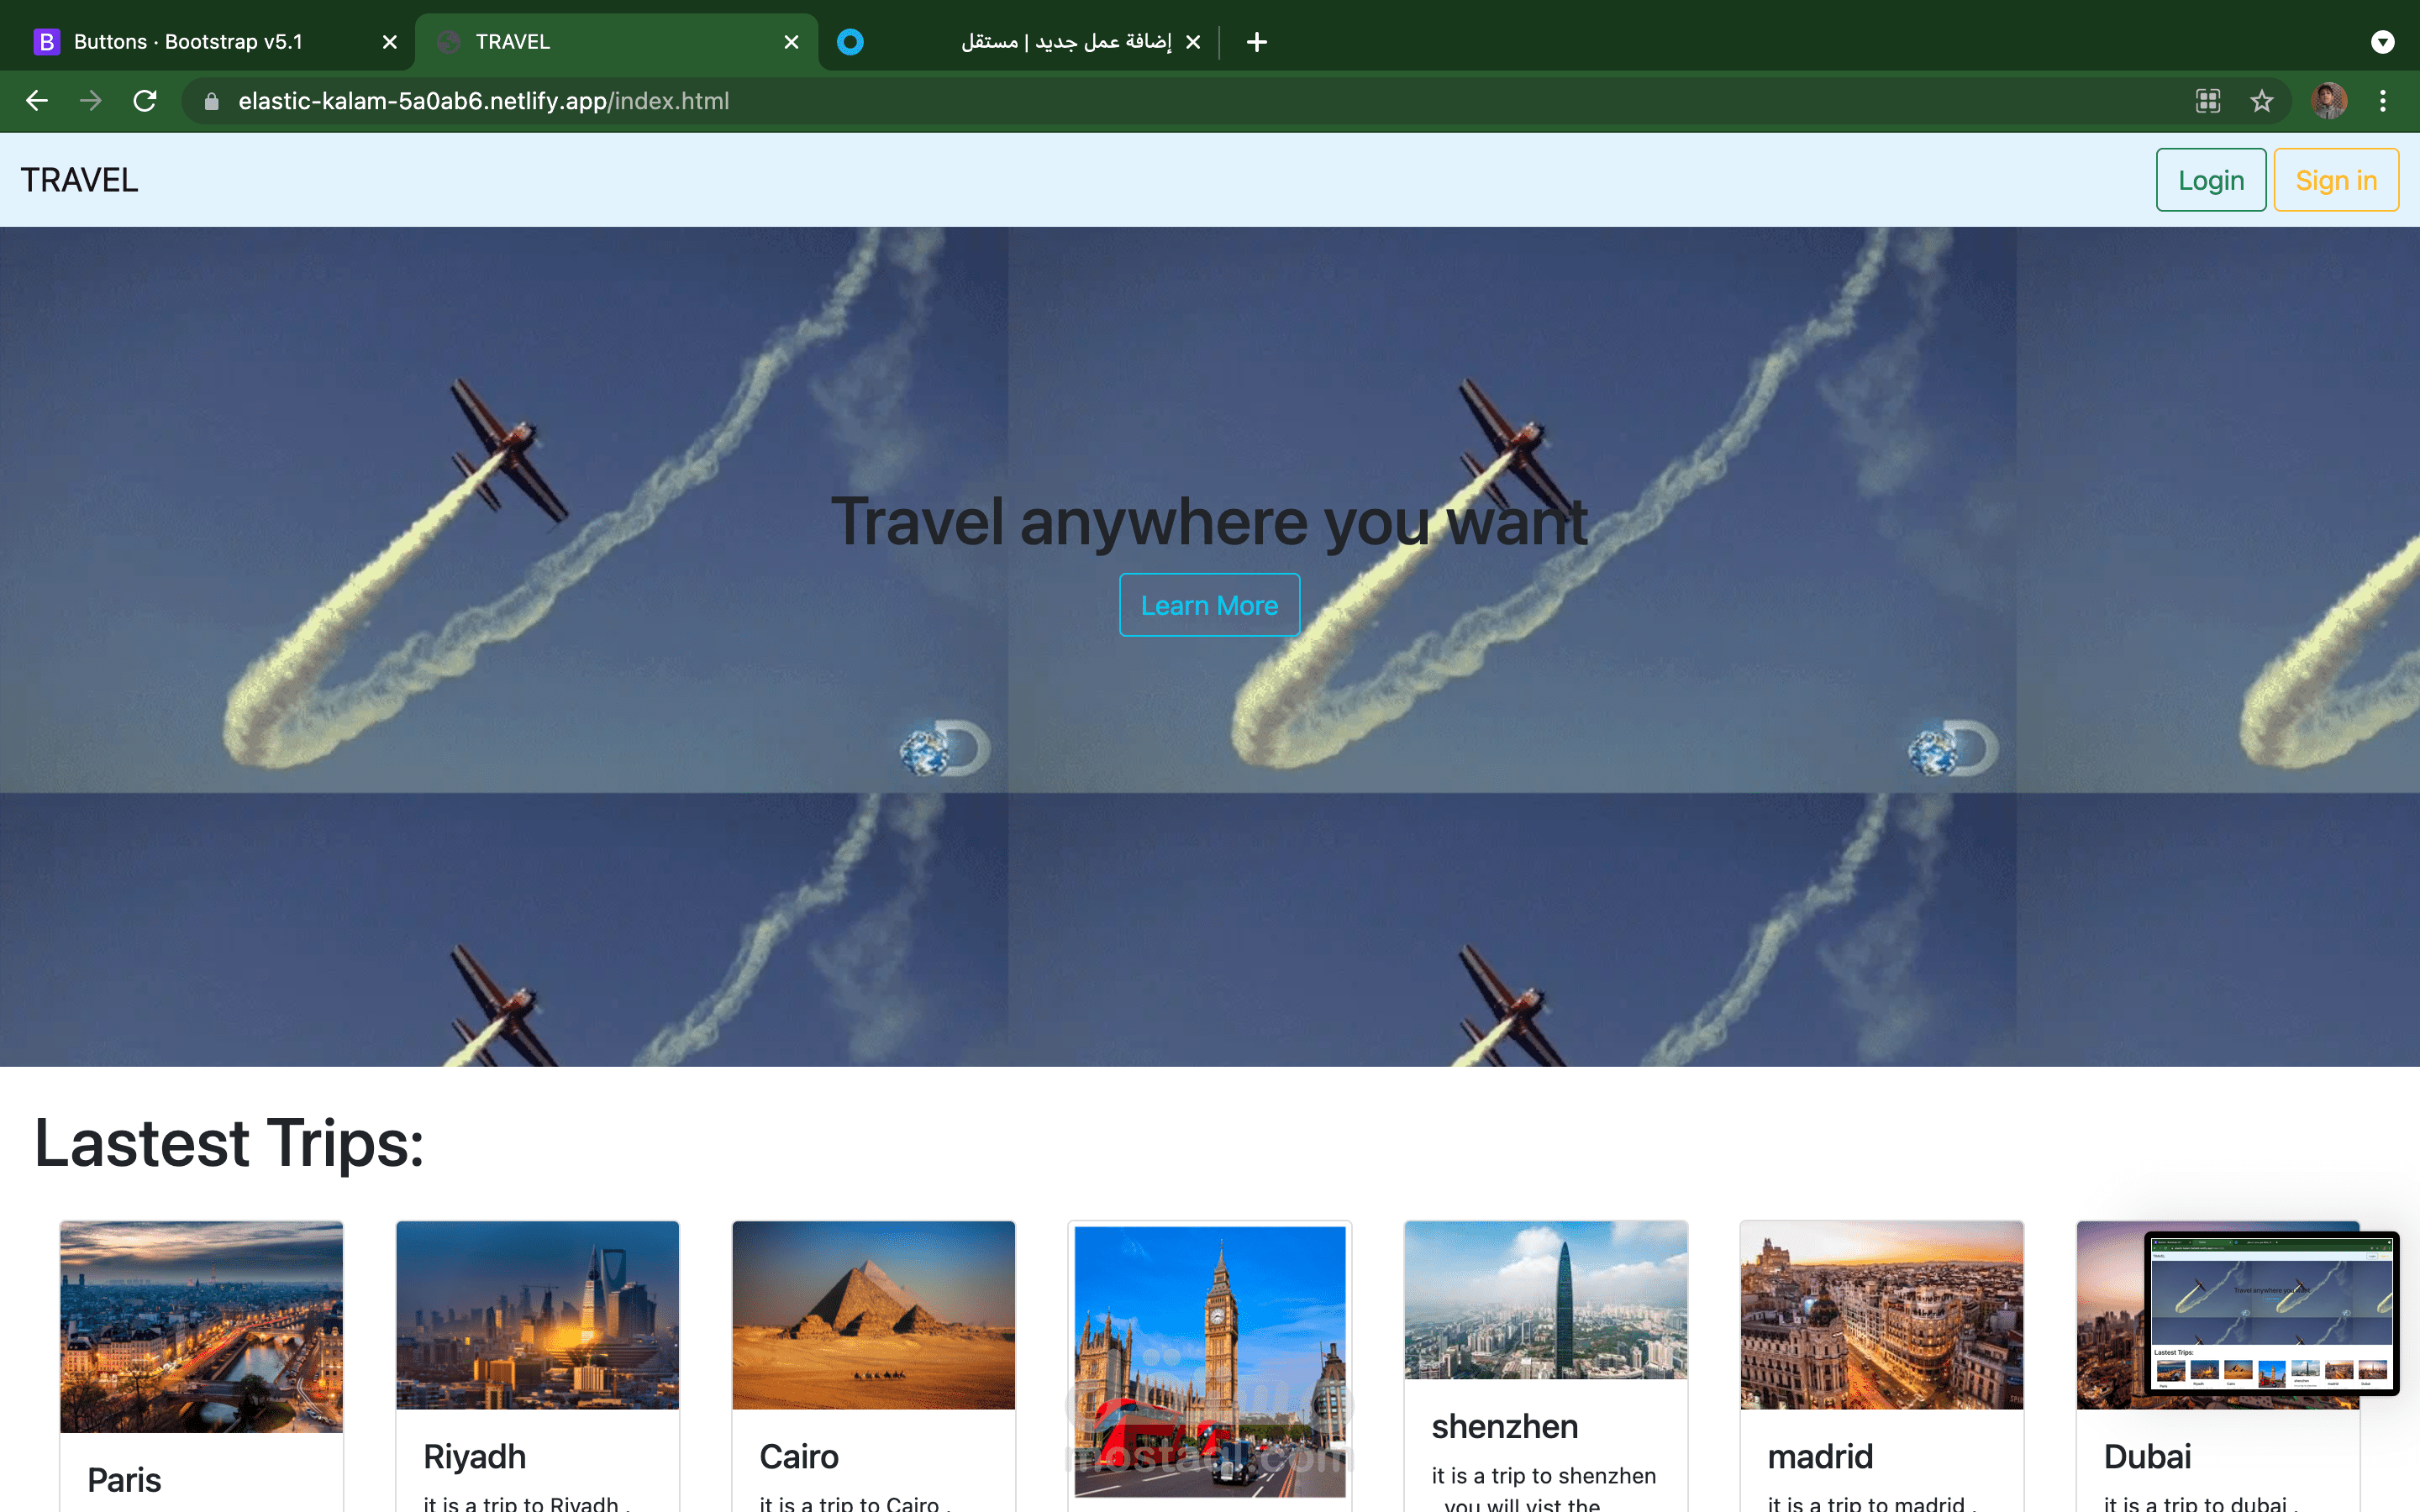This screenshot has height=1512, width=2420.
Task: Open a new tab with the plus button
Action: point(1257,42)
